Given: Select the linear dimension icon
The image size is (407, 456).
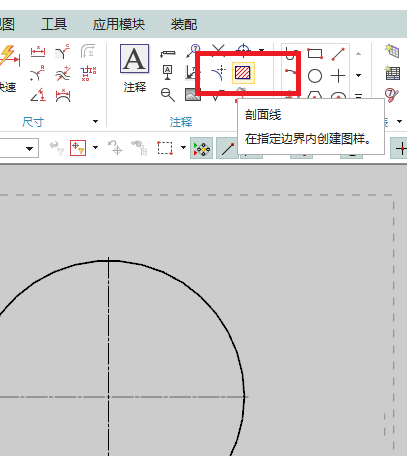Looking at the screenshot, I should click(38, 52).
